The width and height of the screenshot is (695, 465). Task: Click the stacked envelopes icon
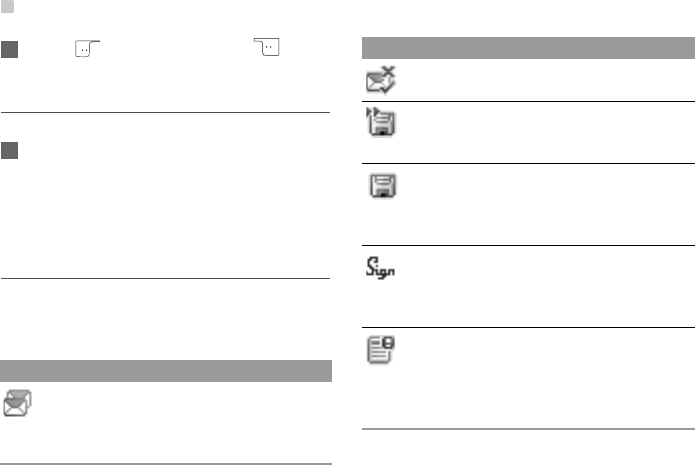tap(17, 403)
